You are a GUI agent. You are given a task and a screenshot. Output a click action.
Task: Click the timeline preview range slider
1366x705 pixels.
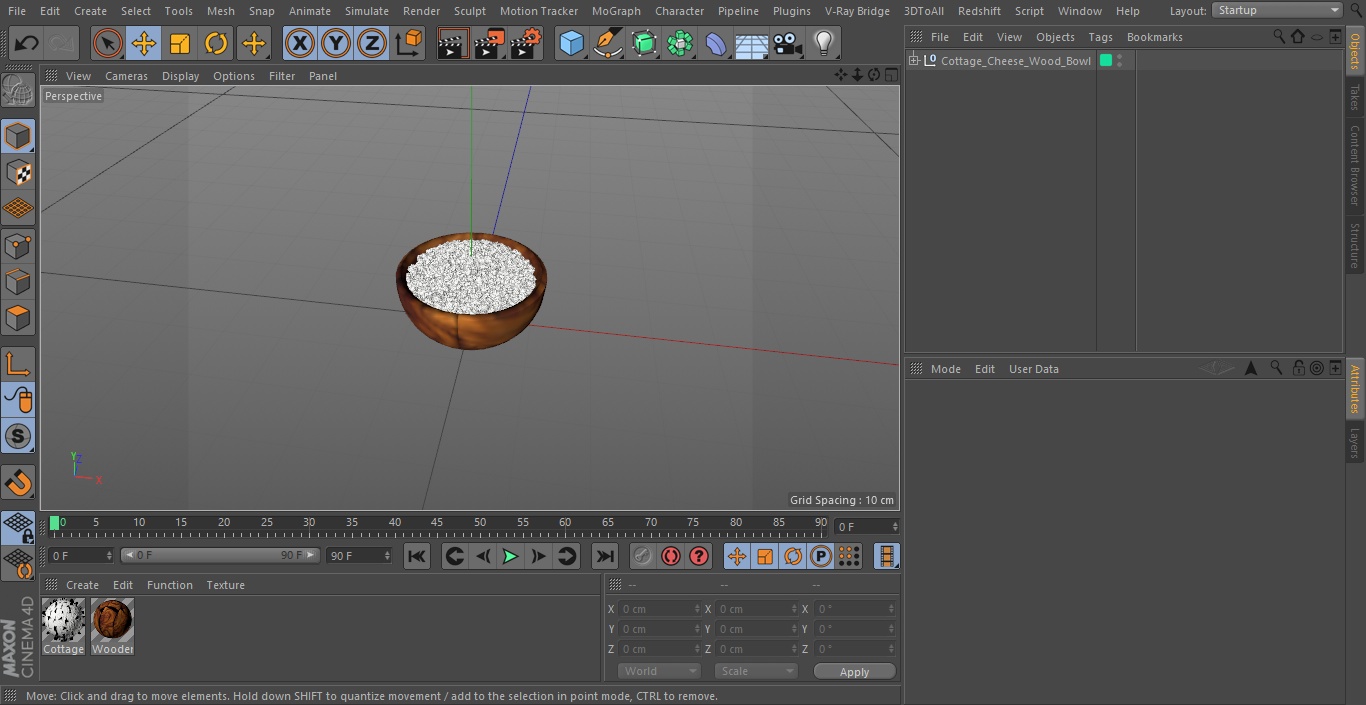(220, 555)
